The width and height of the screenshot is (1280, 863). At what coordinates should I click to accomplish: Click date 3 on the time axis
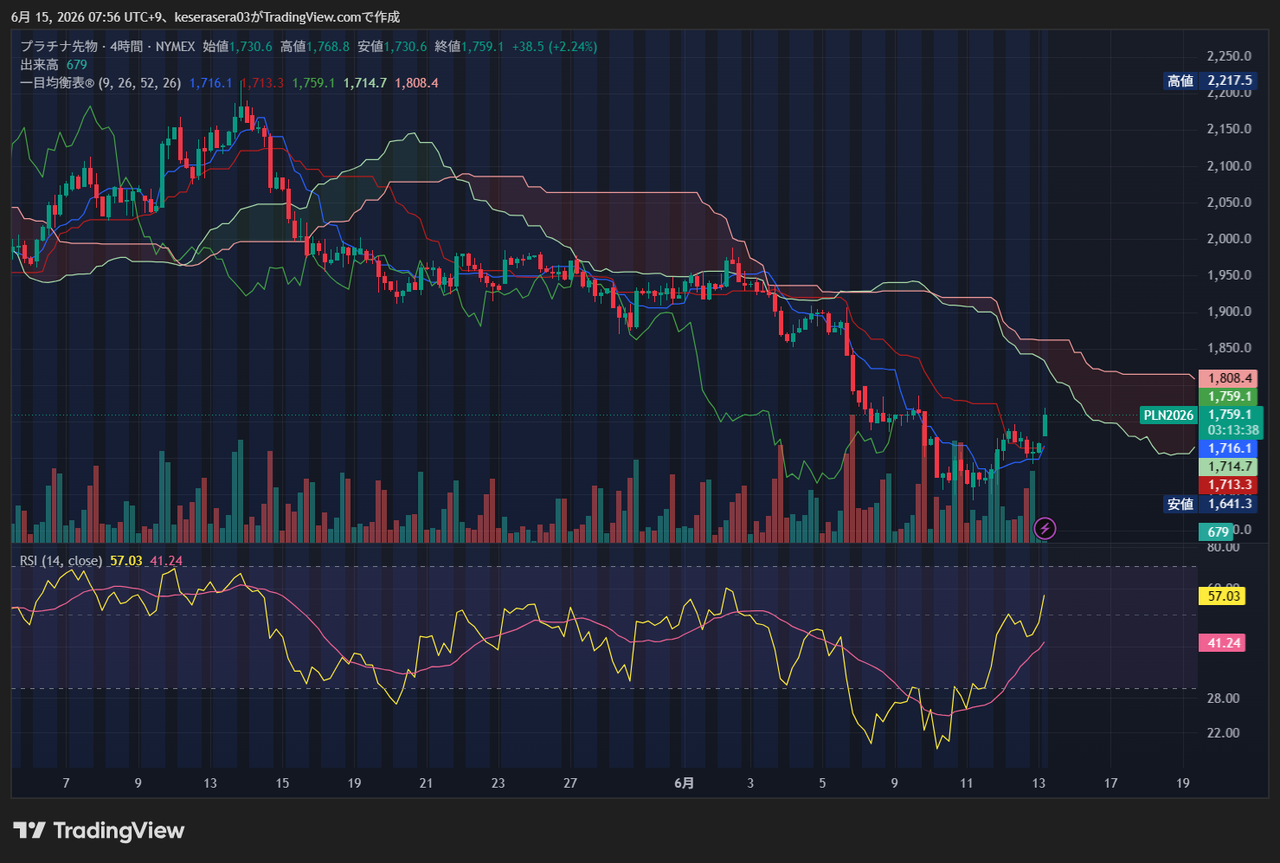pos(750,783)
